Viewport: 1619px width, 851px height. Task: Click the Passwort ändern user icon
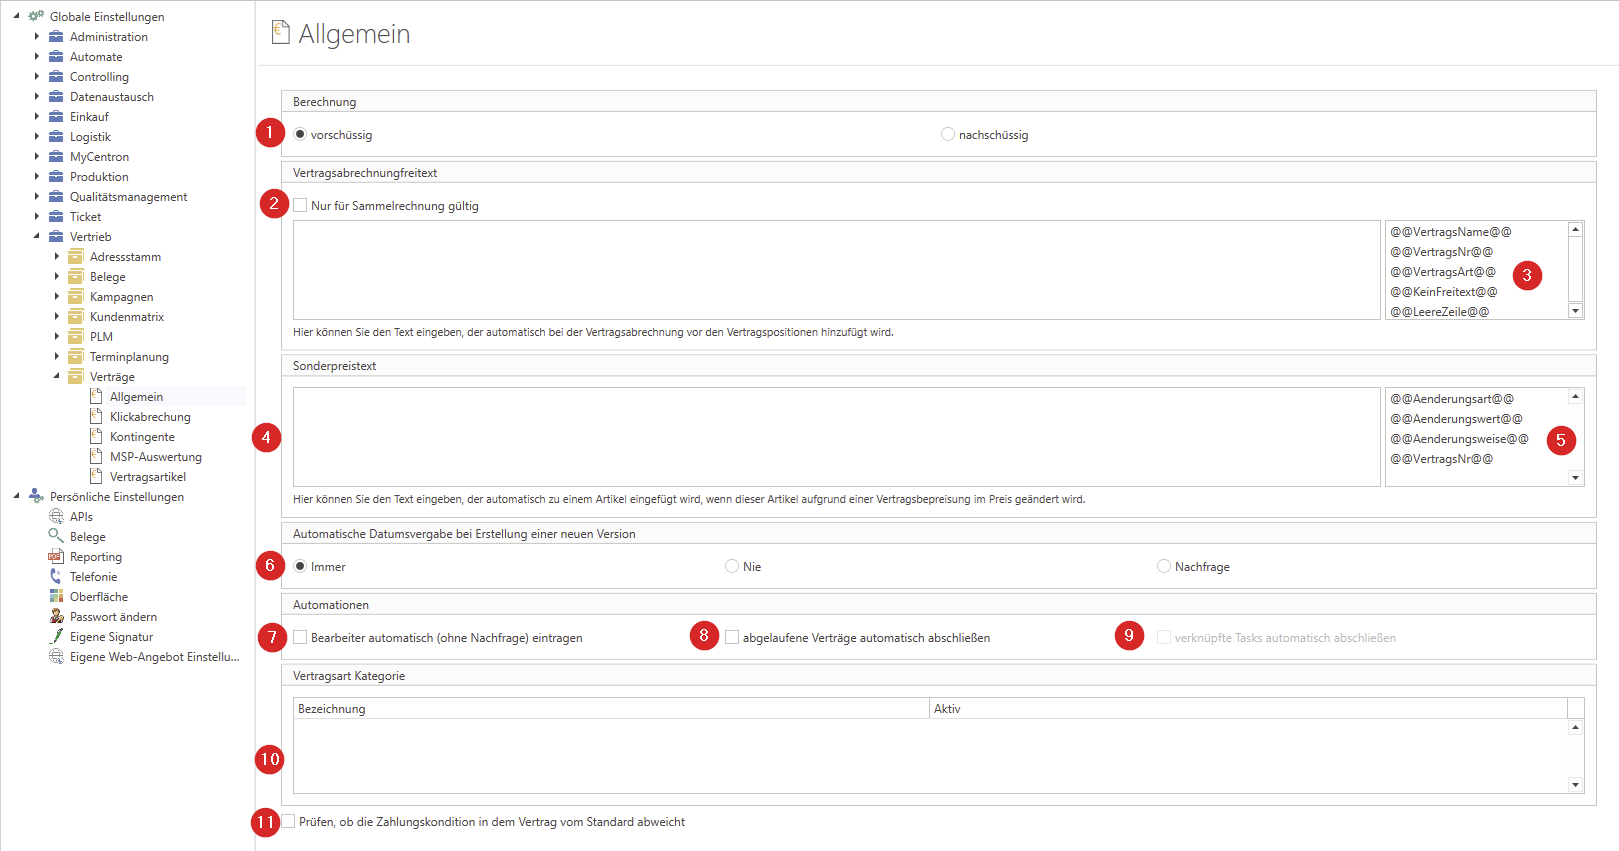[56, 617]
